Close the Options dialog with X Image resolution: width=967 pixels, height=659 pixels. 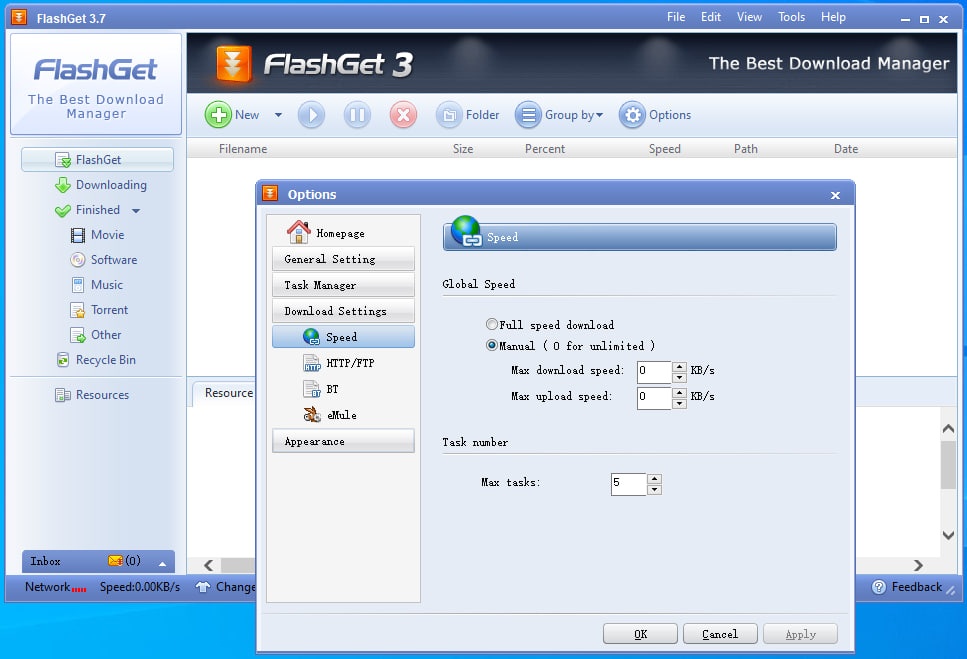click(835, 195)
